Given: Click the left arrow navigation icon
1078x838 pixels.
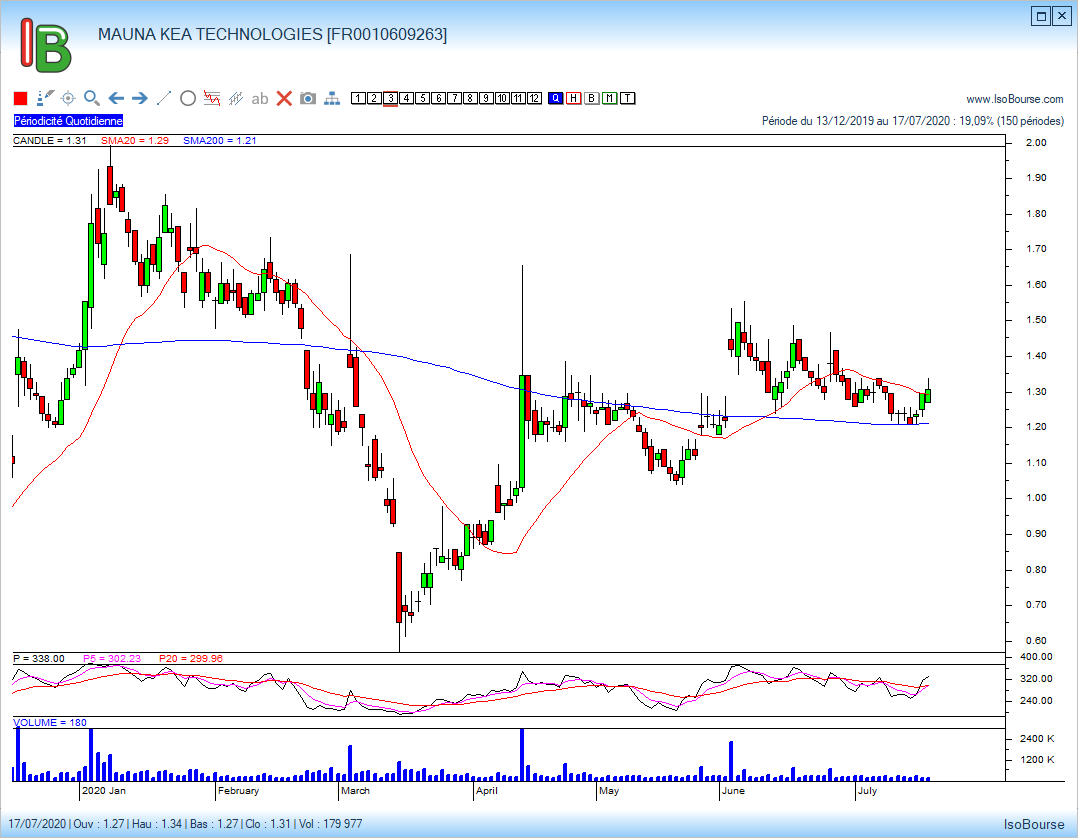Looking at the screenshot, I should (x=116, y=98).
